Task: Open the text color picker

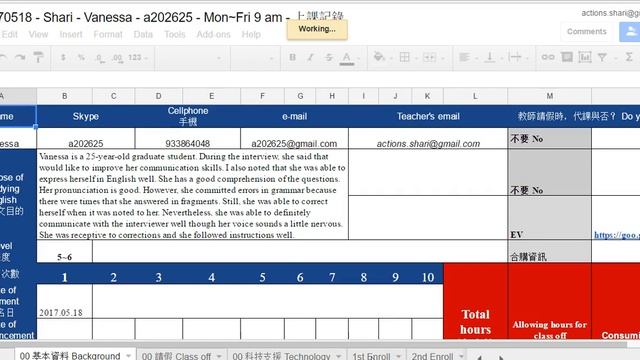Action: pyautogui.click(x=347, y=58)
